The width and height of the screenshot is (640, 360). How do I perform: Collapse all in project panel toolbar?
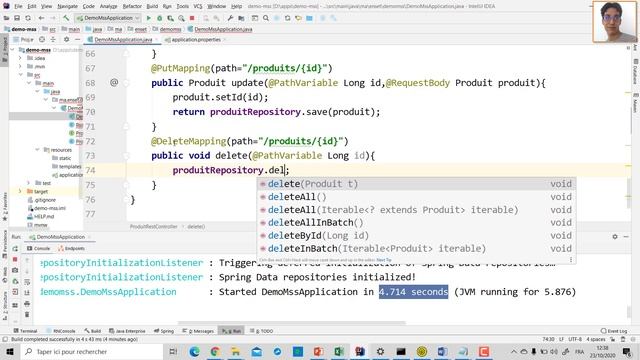point(53,40)
